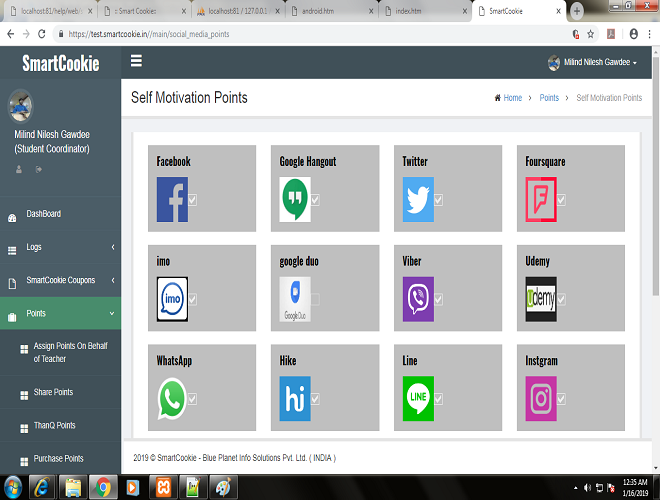Click the WhatsApp logo icon
Screen dimensions: 660x500
coord(171,399)
